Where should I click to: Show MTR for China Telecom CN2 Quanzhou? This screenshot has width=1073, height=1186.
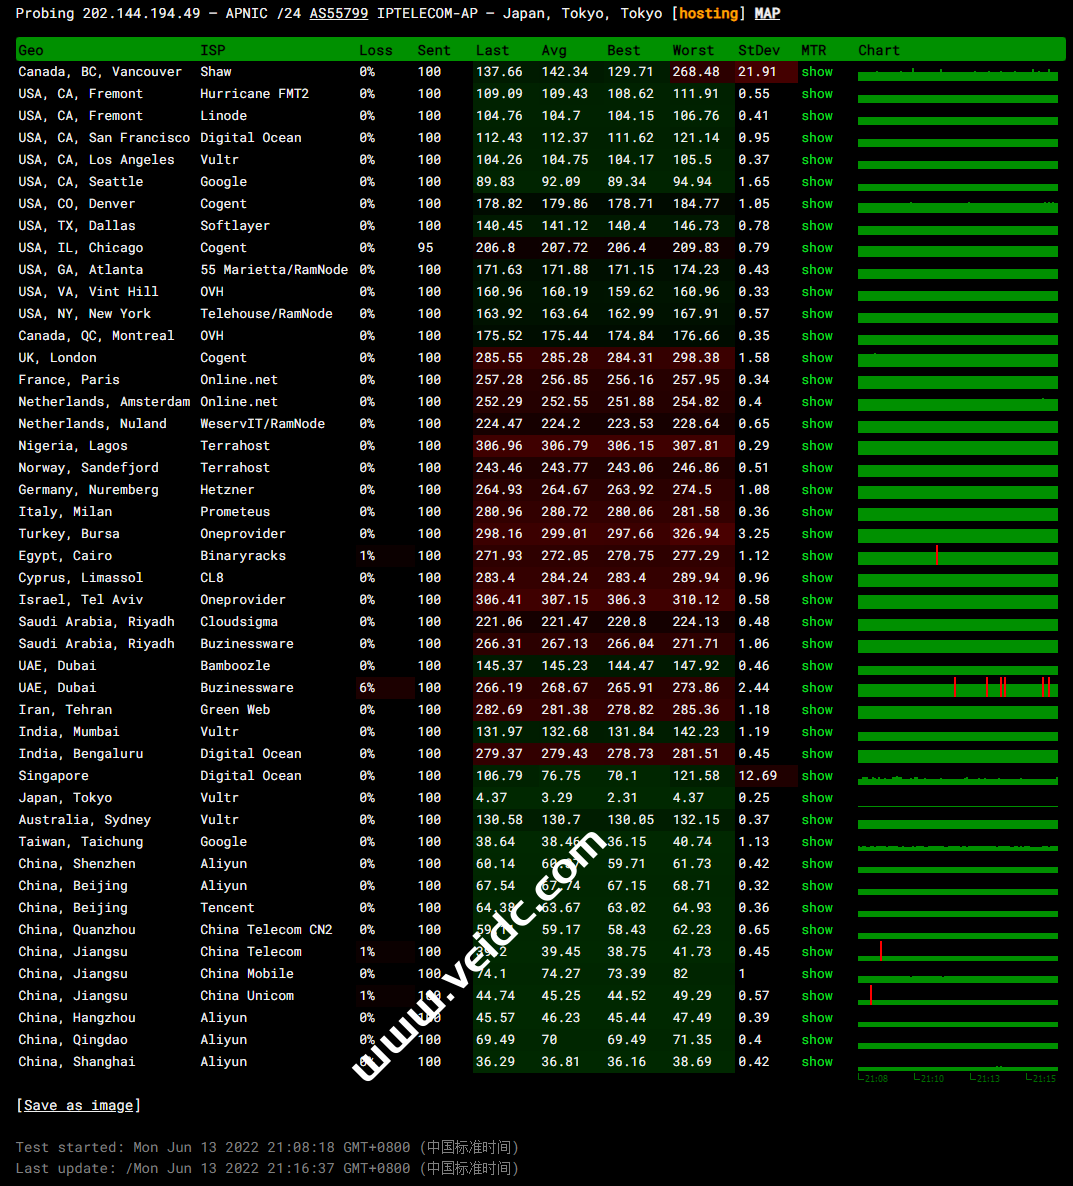click(x=817, y=930)
